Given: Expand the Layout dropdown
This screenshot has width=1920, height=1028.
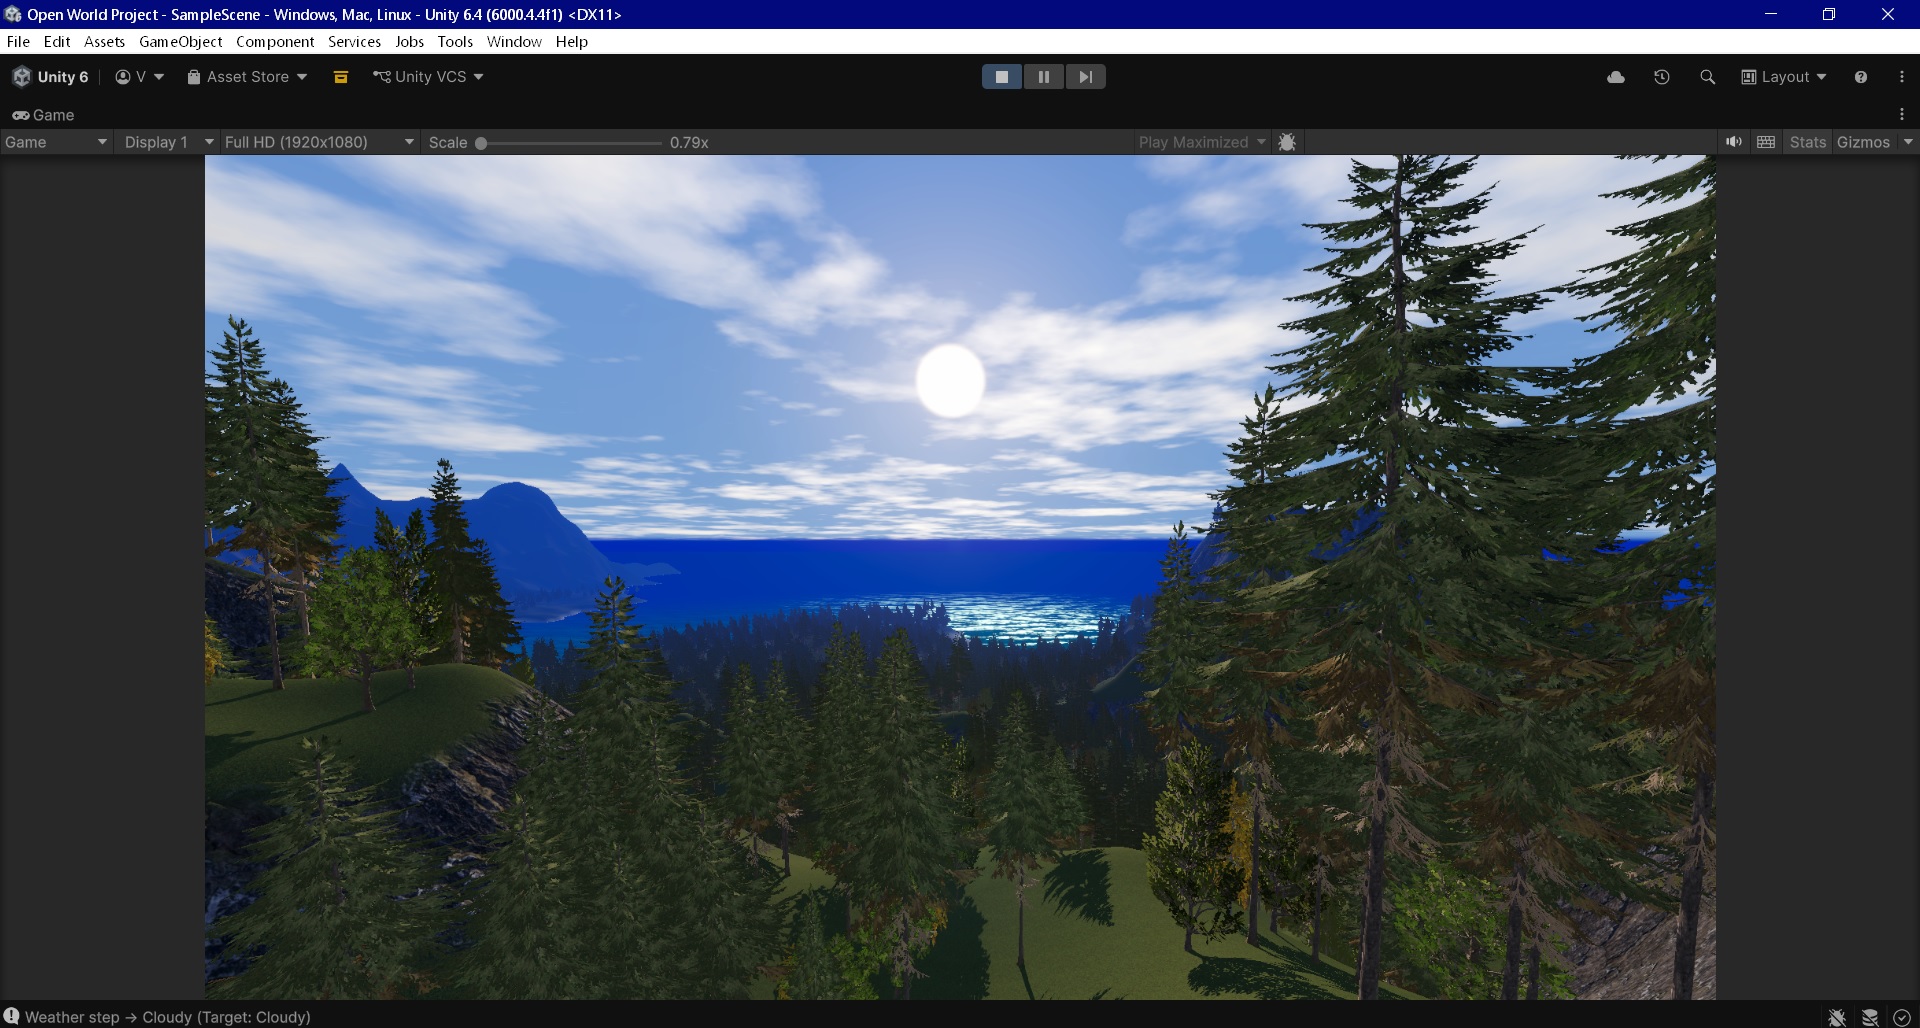Looking at the screenshot, I should [1784, 77].
